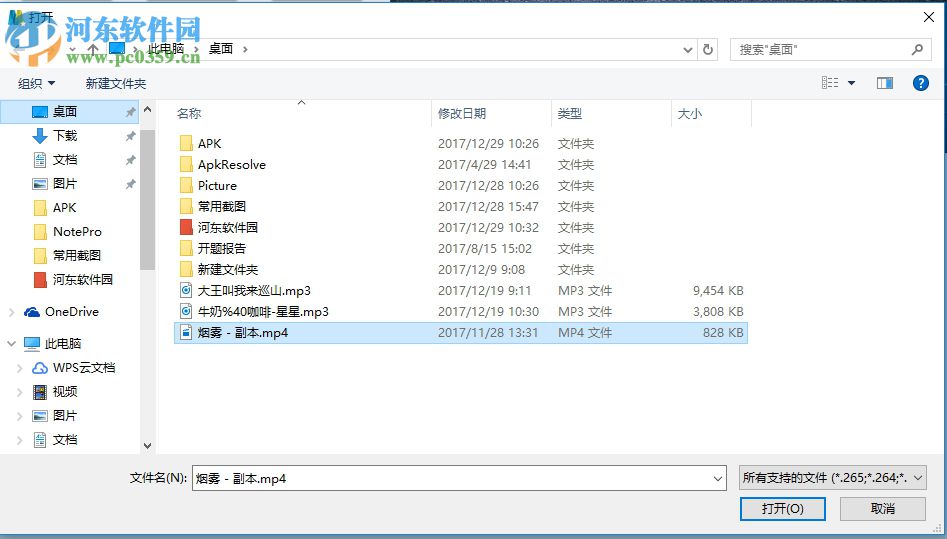
Task: Expand the OneDrive tree node
Action: point(11,312)
